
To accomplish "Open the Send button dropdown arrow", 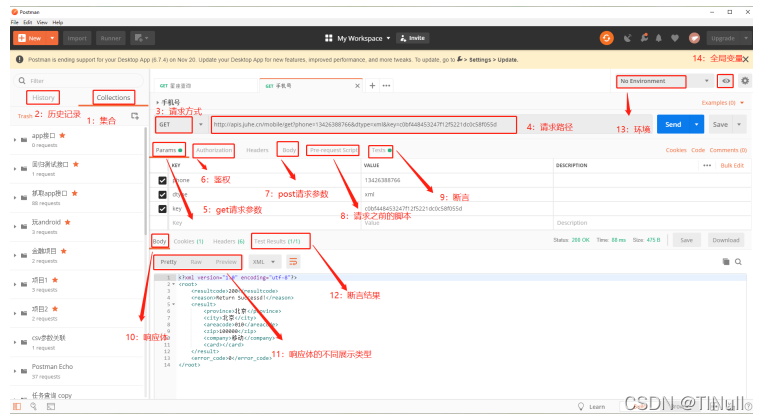I will (x=697, y=124).
